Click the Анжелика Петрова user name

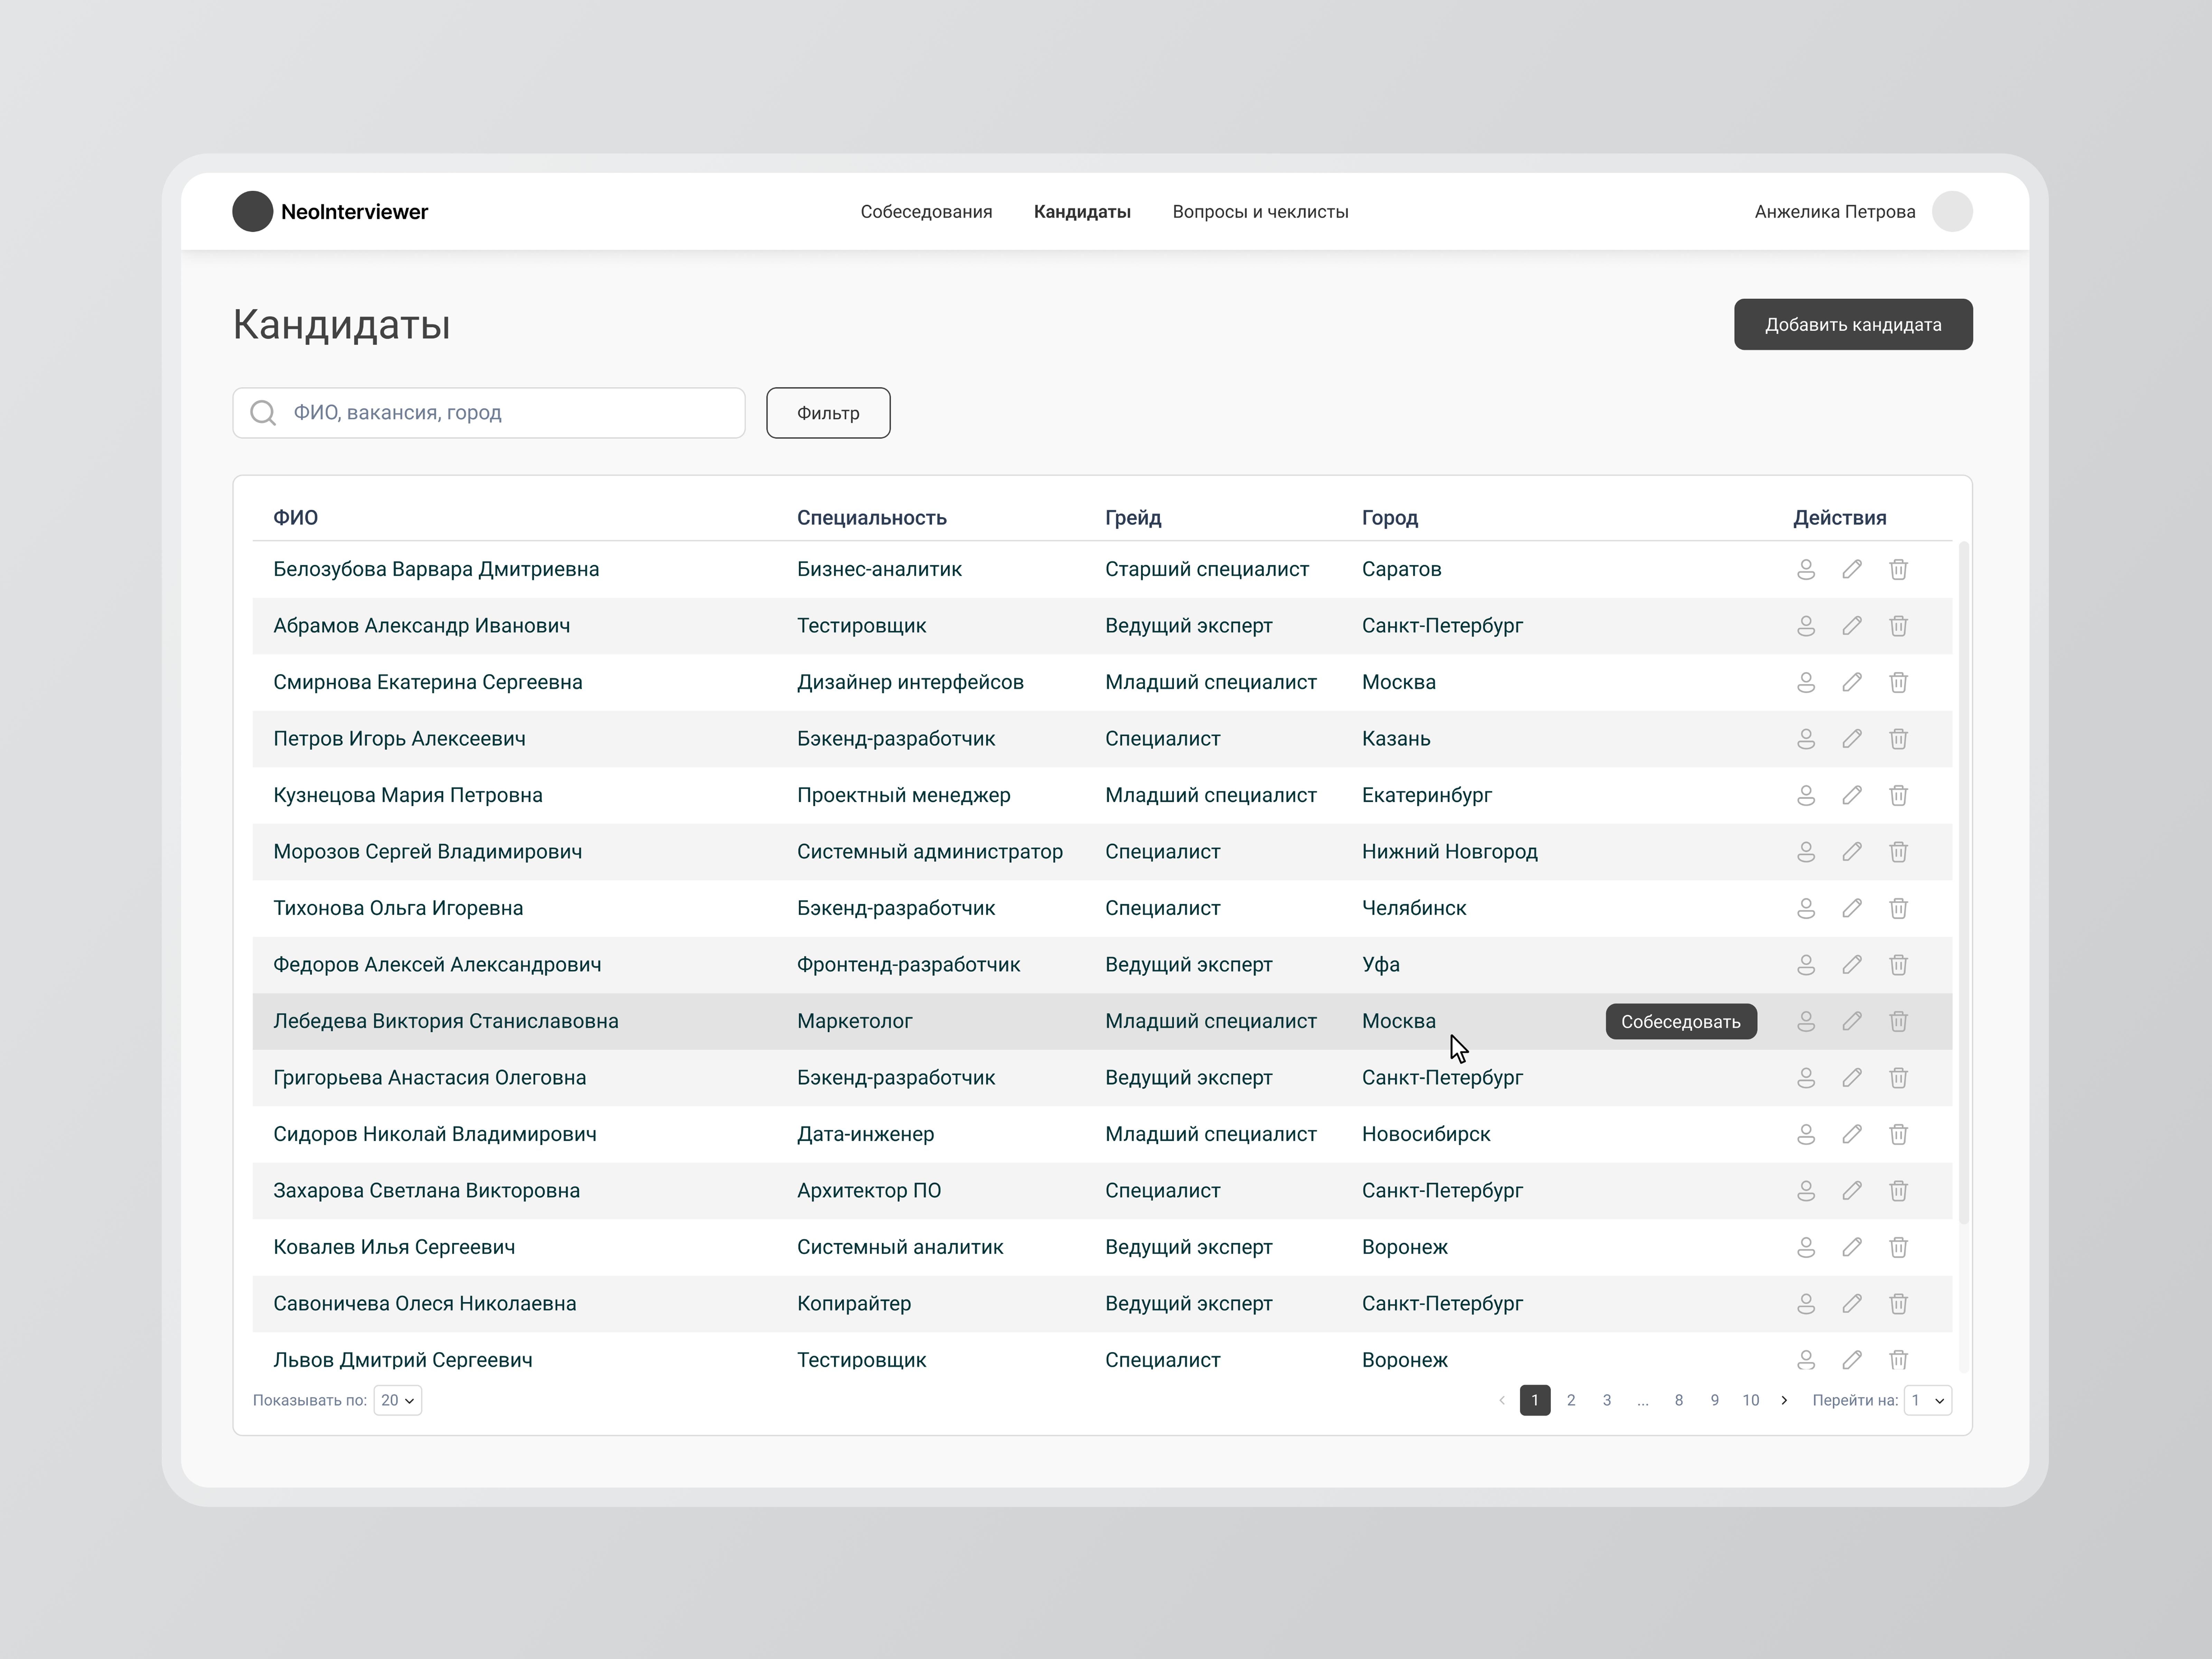coord(1835,212)
